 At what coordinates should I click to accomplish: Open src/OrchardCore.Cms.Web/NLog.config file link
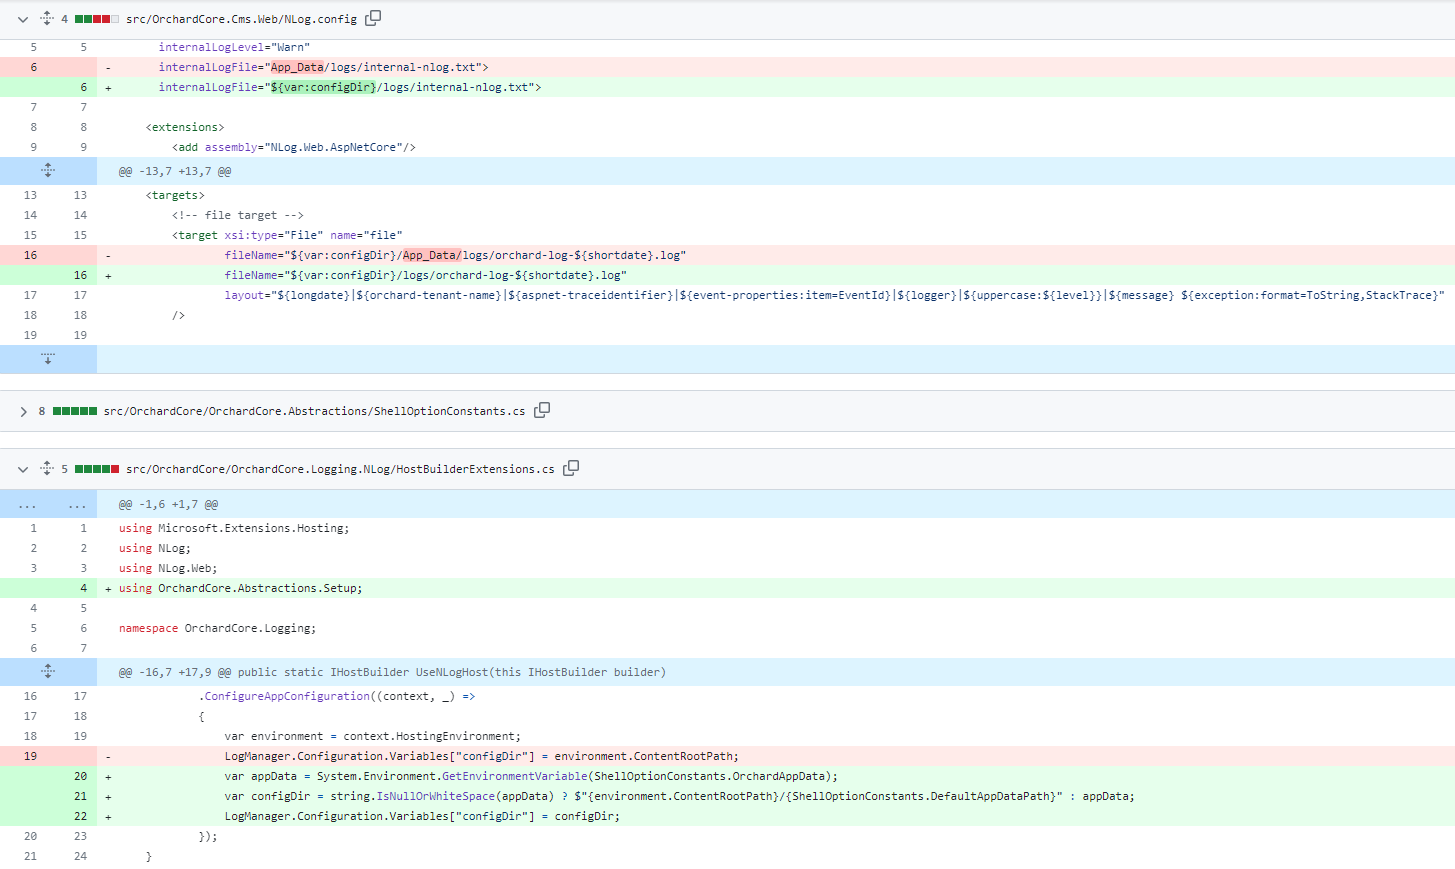point(241,19)
